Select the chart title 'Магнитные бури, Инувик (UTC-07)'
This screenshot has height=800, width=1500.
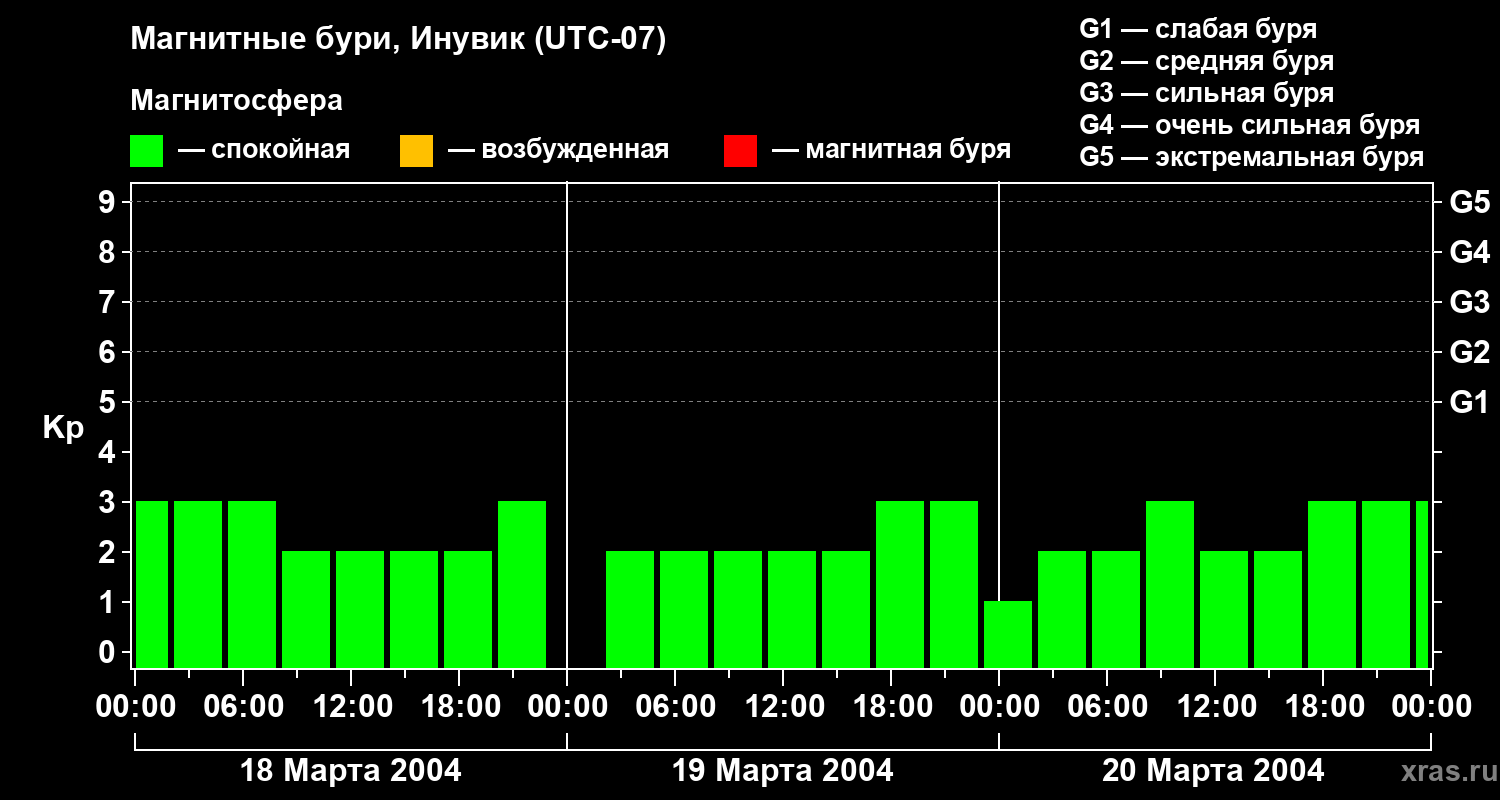pos(398,40)
